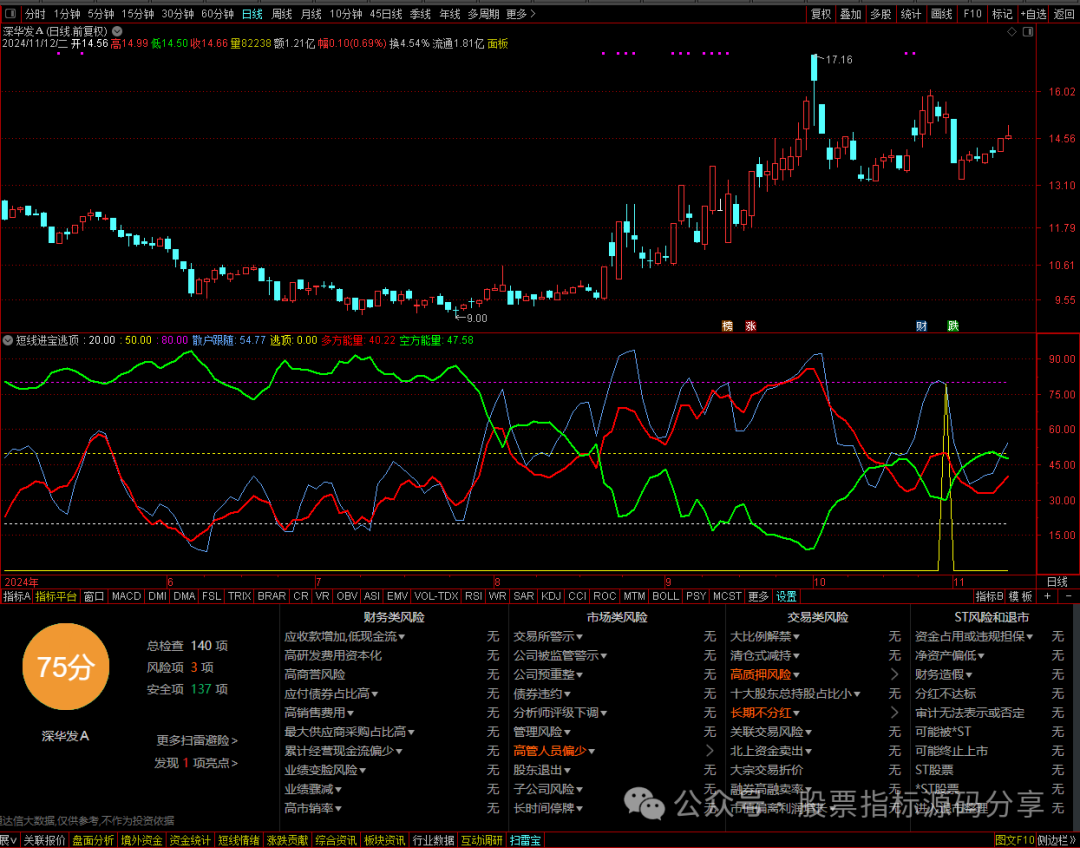Click the panel toggle icon beside the diamond icon
Image resolution: width=1080 pixels, height=848 pixels.
point(1028,32)
